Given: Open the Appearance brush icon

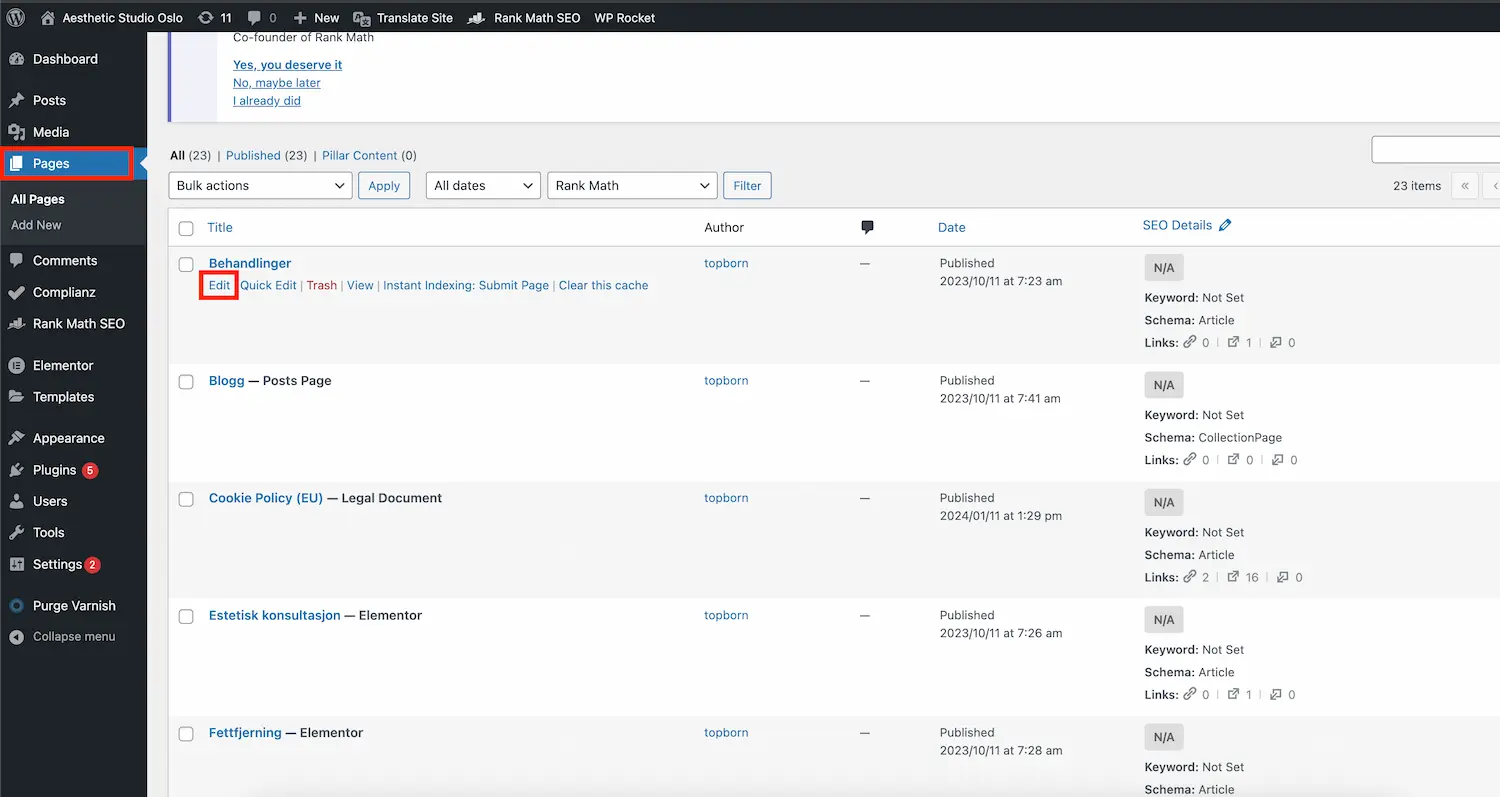Looking at the screenshot, I should (16, 438).
